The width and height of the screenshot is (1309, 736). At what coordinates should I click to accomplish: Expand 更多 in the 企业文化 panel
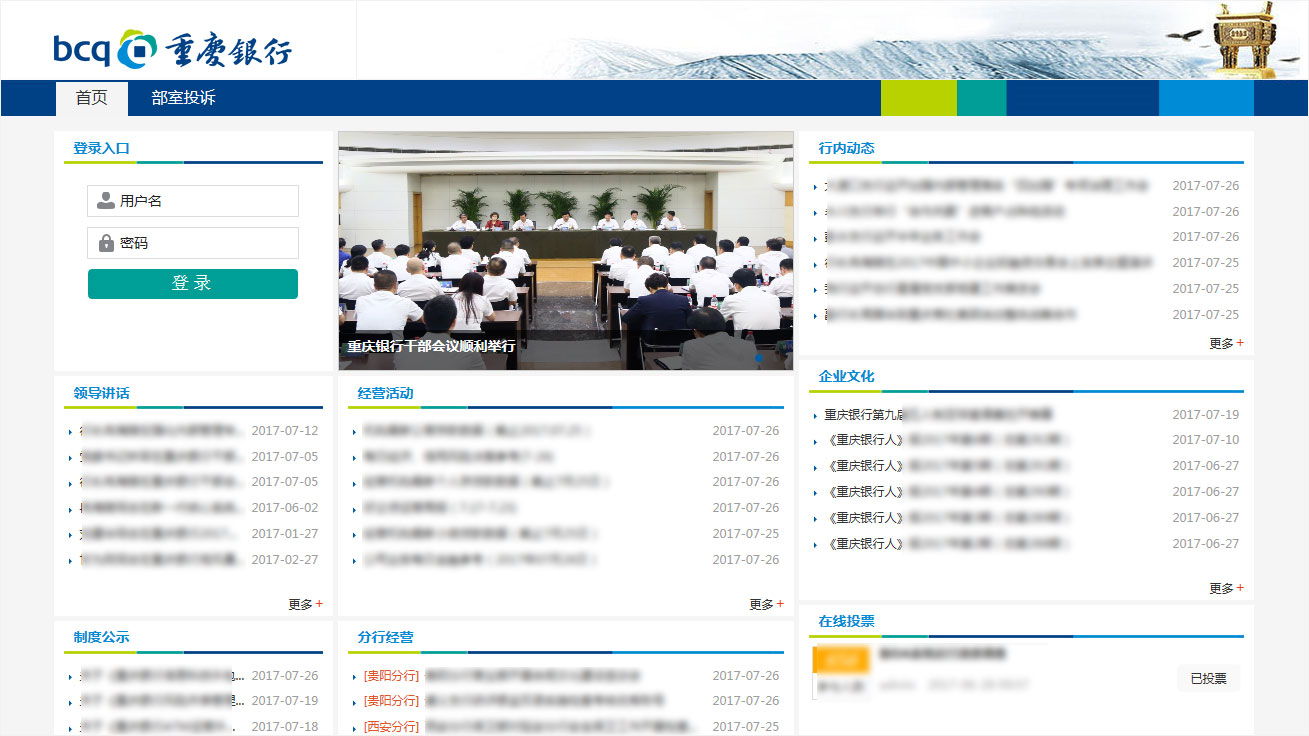click(1225, 588)
